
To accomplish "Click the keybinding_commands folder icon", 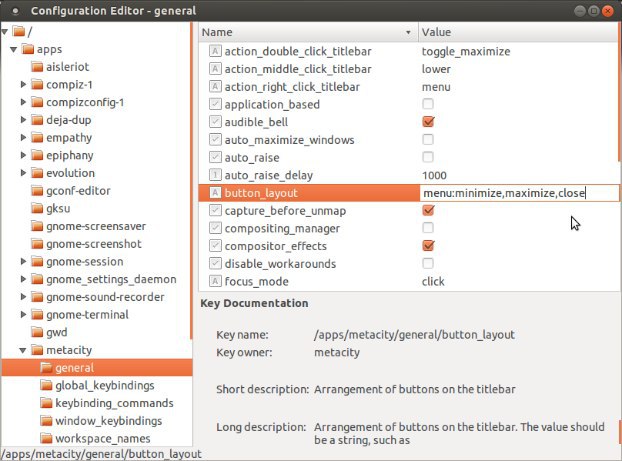I will tap(46, 403).
